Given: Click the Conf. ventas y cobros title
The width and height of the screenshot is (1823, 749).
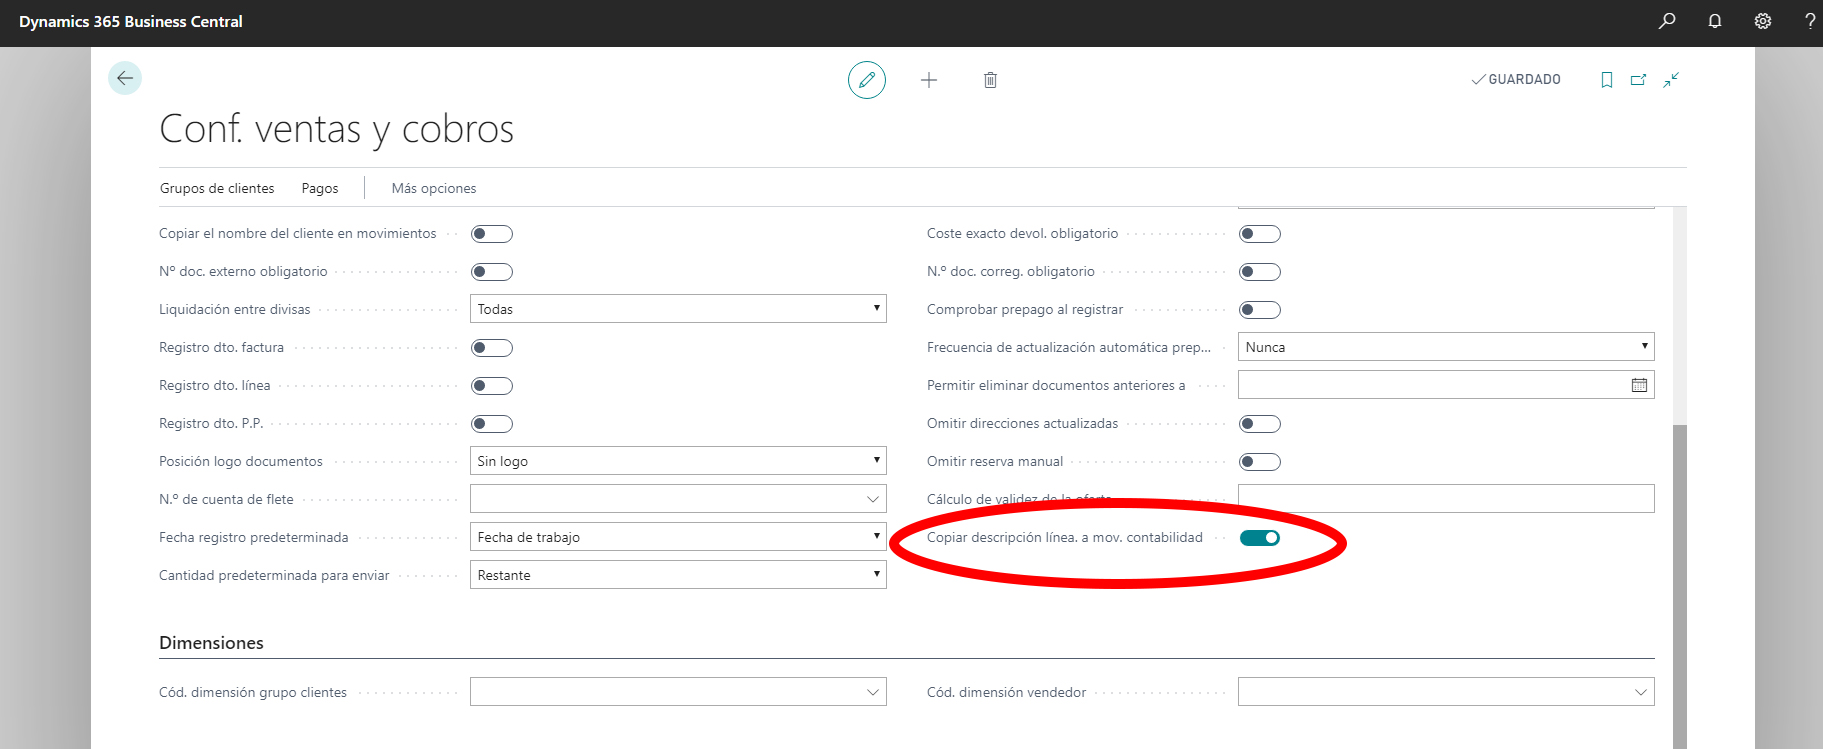Looking at the screenshot, I should (x=336, y=129).
